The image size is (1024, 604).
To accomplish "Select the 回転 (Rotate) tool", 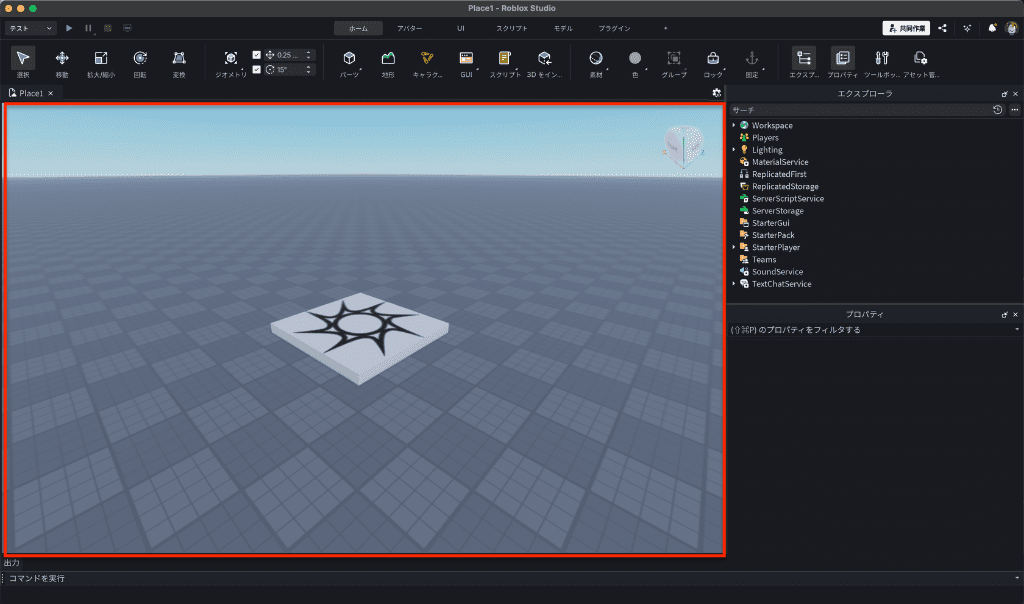I will [140, 59].
